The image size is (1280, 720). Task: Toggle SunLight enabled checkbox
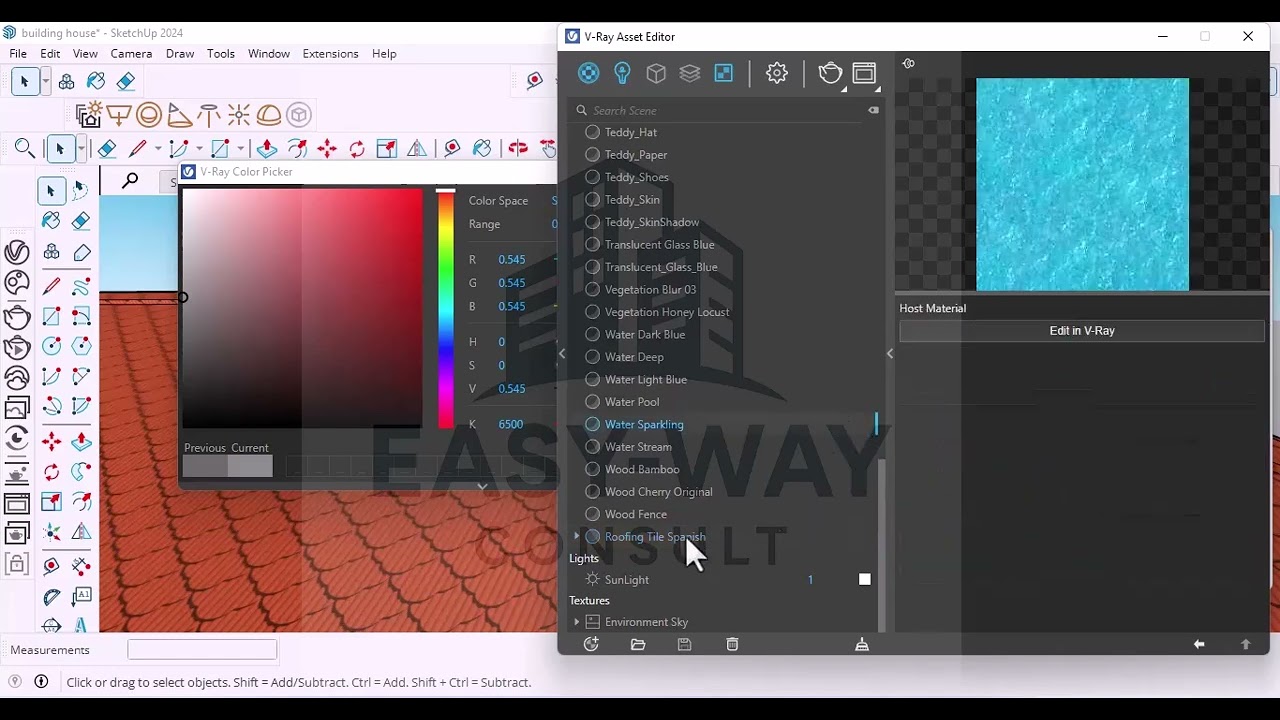coord(865,579)
